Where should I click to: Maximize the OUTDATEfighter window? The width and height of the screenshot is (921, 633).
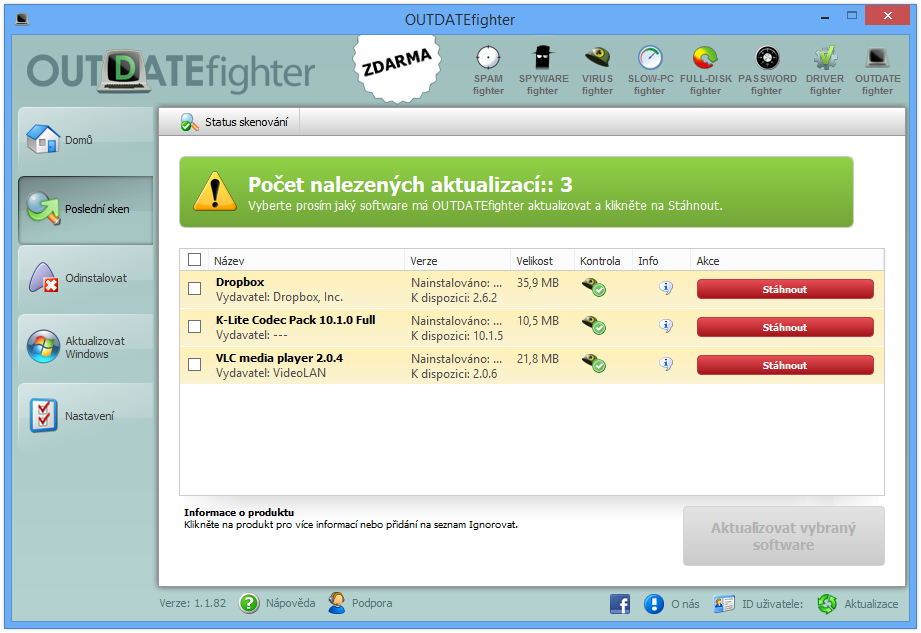coord(852,16)
